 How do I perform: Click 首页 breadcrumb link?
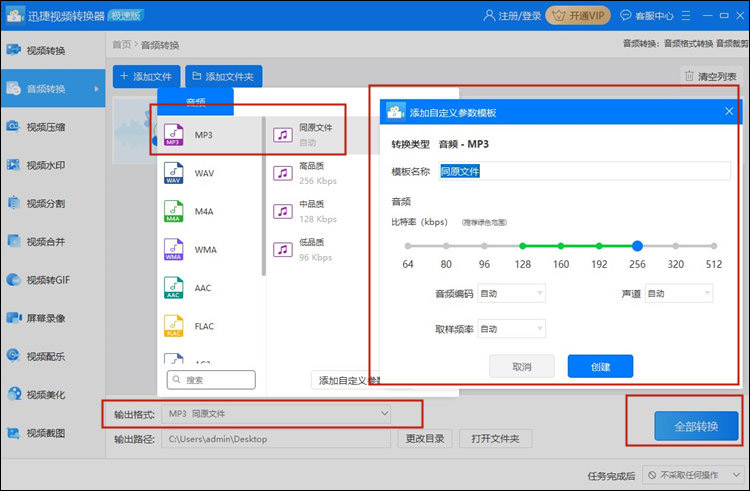[x=121, y=45]
